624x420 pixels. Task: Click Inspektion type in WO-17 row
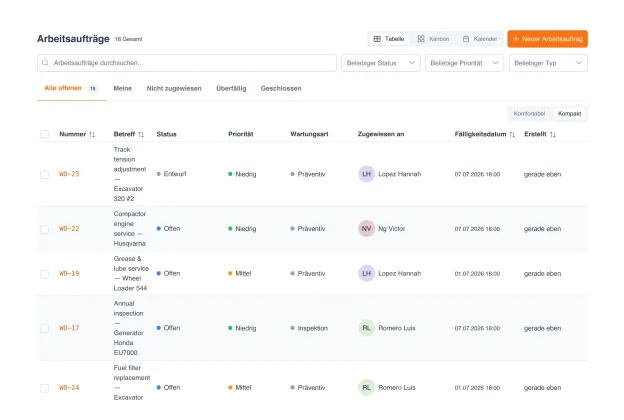[309, 328]
